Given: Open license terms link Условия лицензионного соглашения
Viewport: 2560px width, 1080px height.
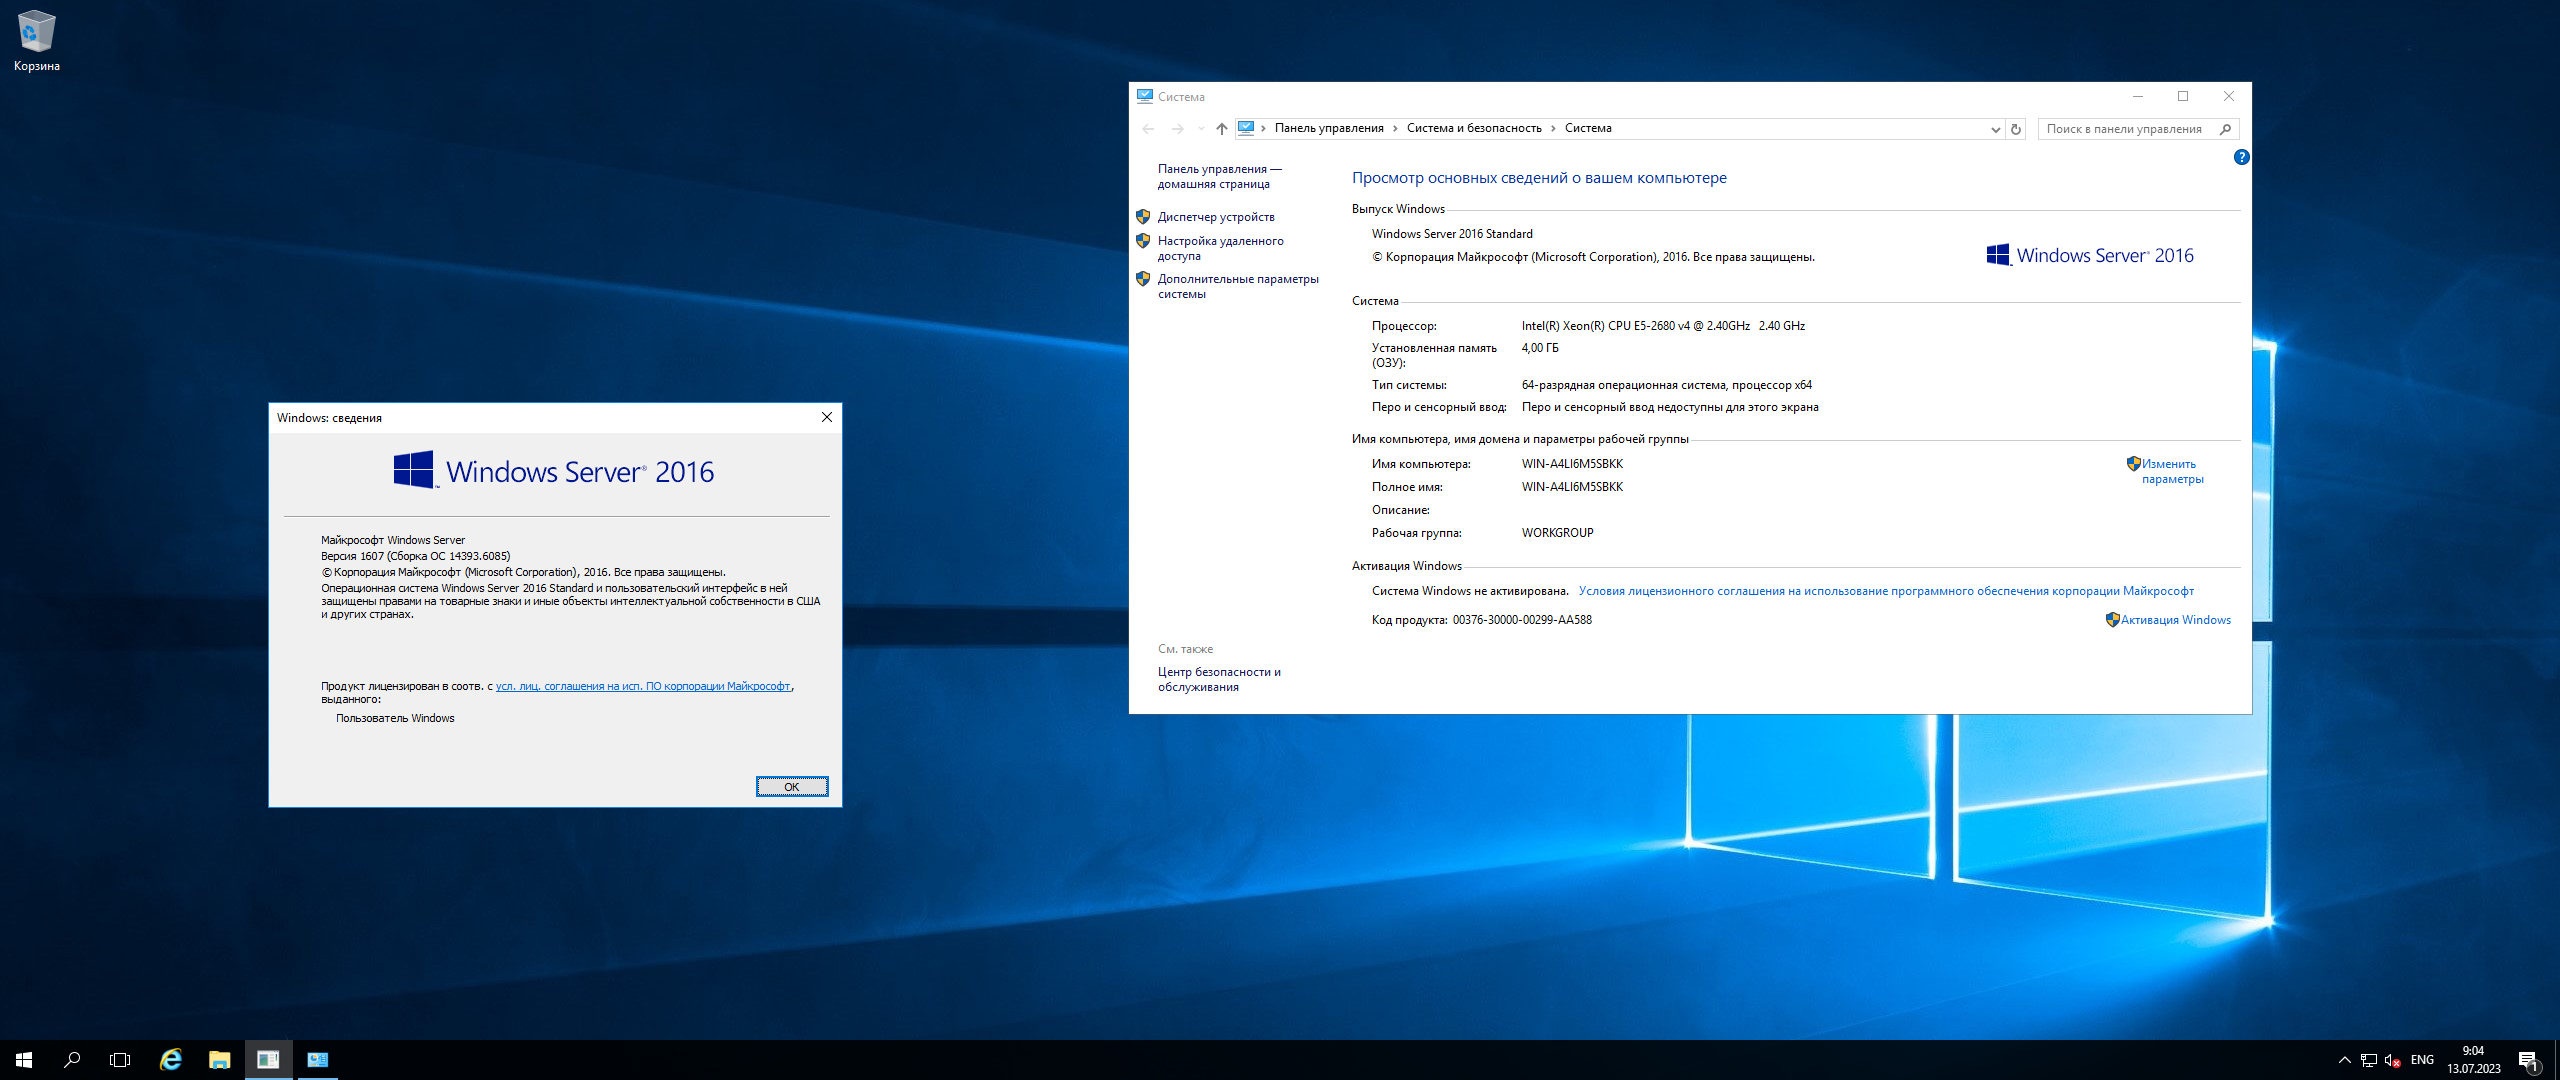Looking at the screenshot, I should pyautogui.click(x=1886, y=591).
